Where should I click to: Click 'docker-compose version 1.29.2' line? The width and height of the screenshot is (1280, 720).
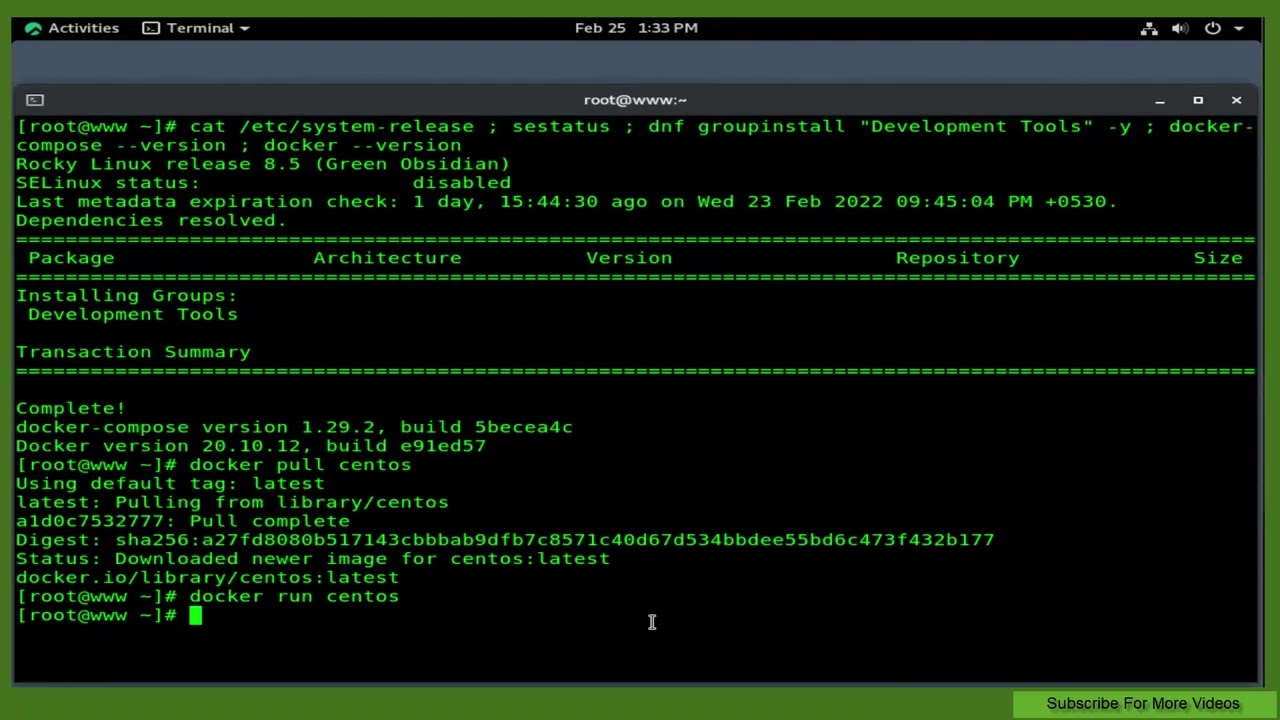[x=294, y=428]
